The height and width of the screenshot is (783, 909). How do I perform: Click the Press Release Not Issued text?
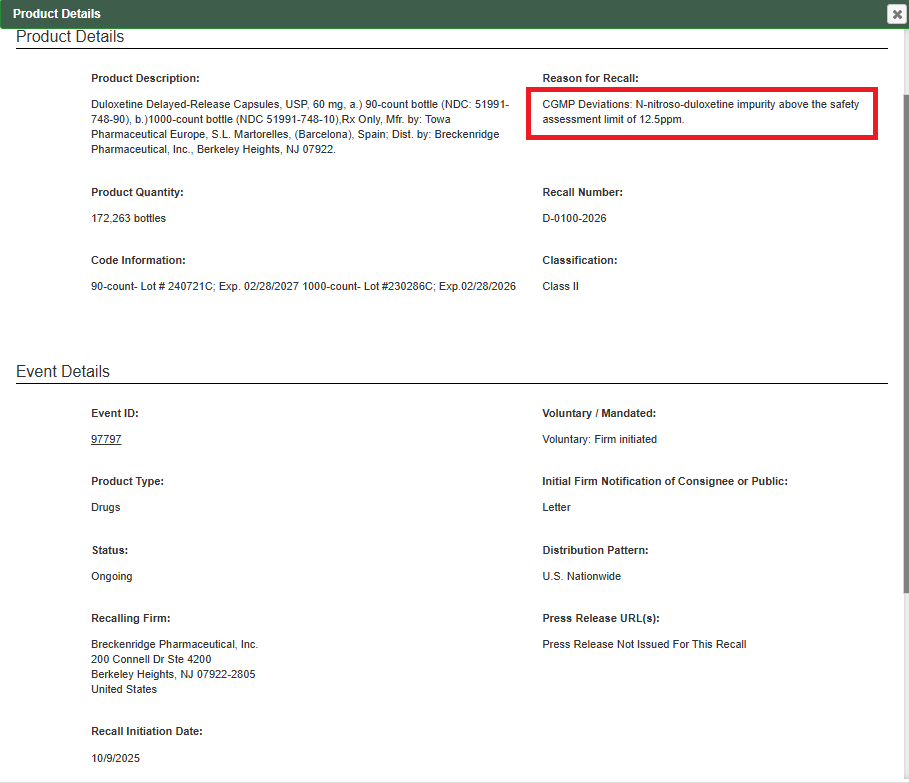click(644, 644)
